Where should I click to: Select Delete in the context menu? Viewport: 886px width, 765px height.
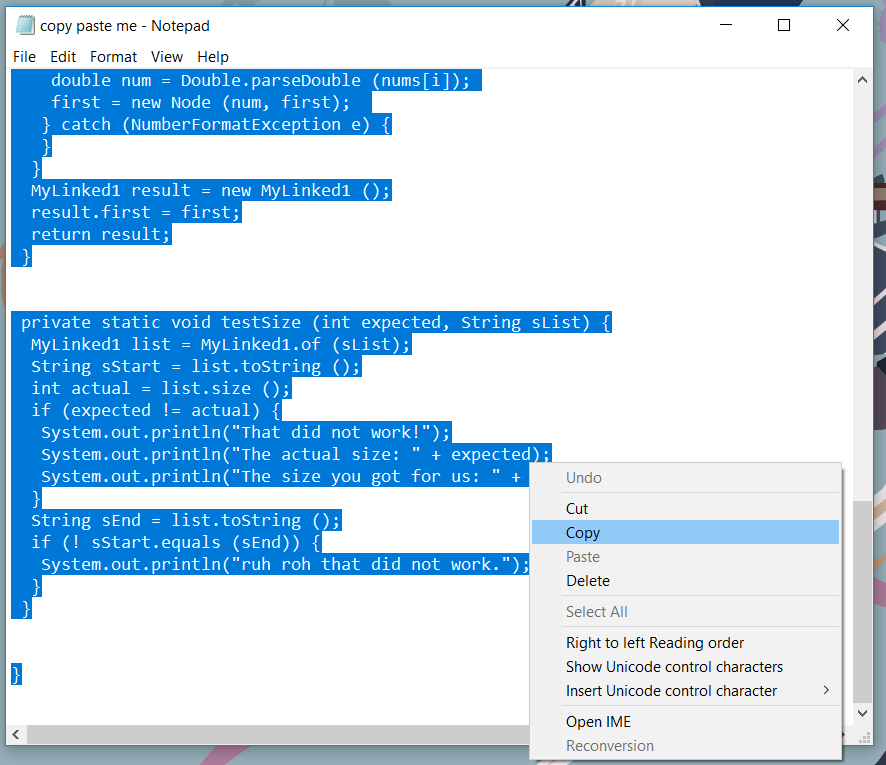point(685,580)
